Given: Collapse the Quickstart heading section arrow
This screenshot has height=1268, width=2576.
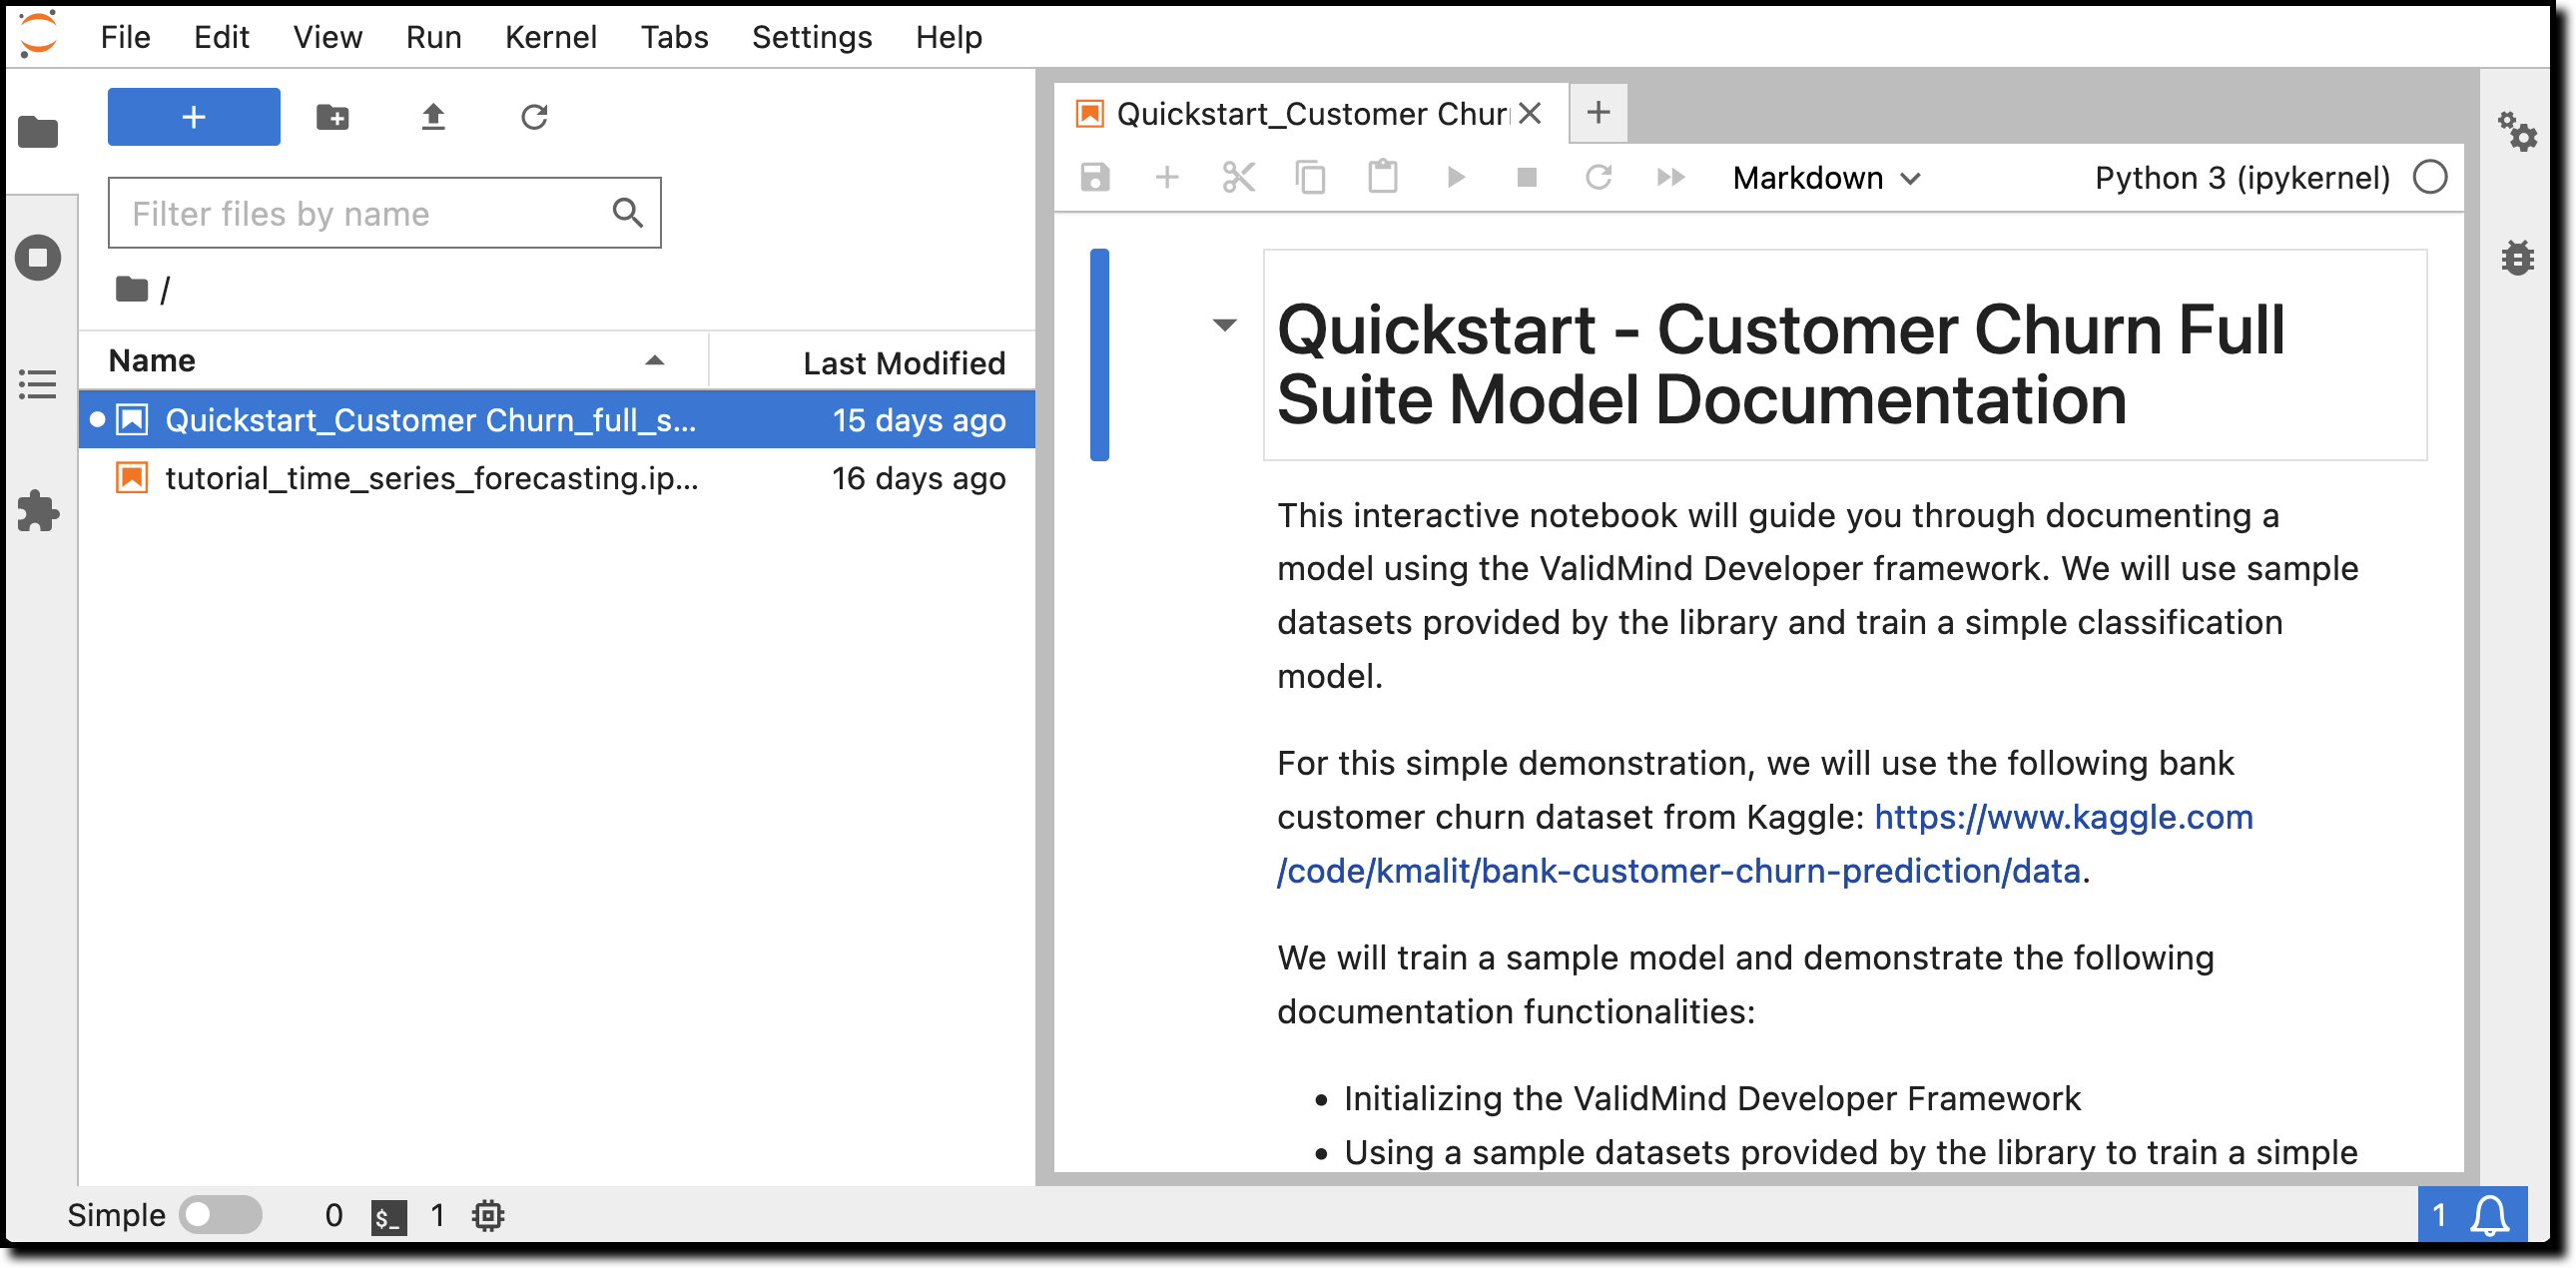Looking at the screenshot, I should pyautogui.click(x=1225, y=325).
